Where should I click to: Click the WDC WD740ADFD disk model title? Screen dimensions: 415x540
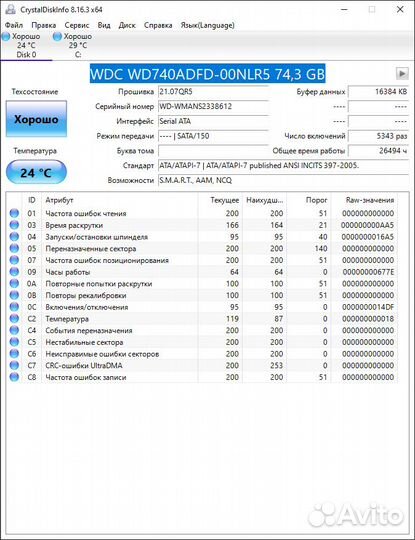point(207,74)
